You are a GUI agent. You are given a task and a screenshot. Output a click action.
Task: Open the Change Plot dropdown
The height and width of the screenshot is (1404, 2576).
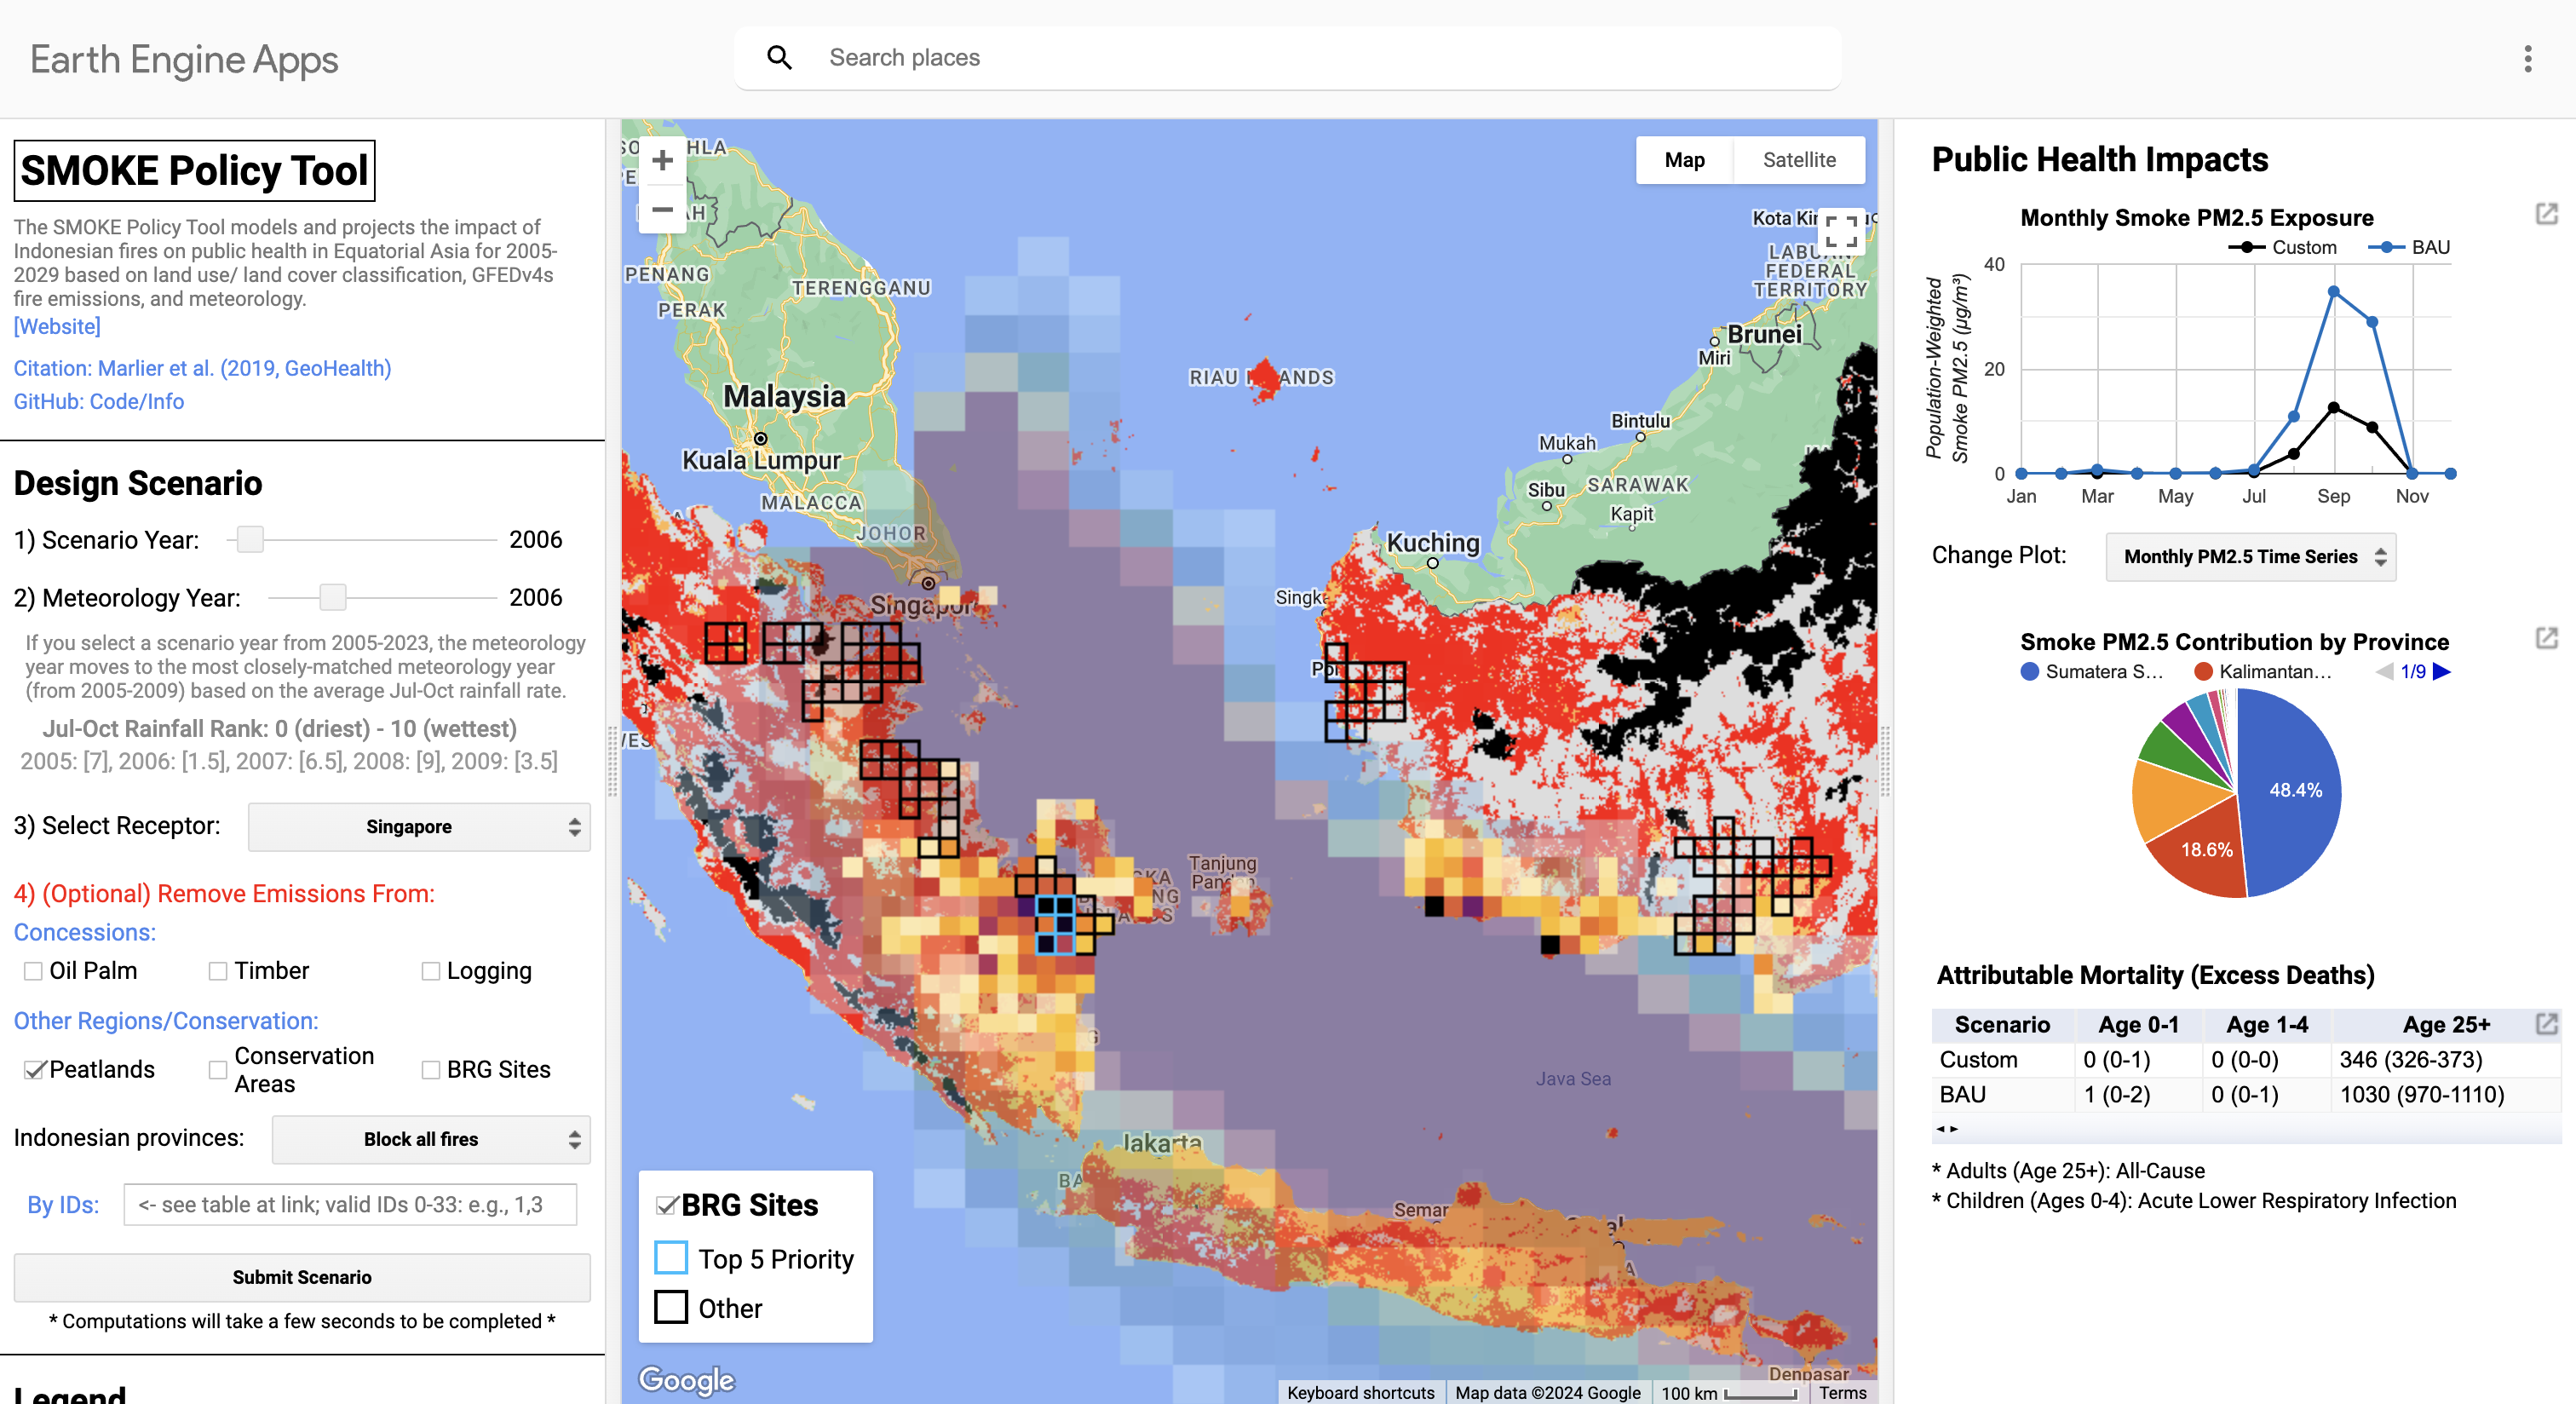tap(2250, 557)
